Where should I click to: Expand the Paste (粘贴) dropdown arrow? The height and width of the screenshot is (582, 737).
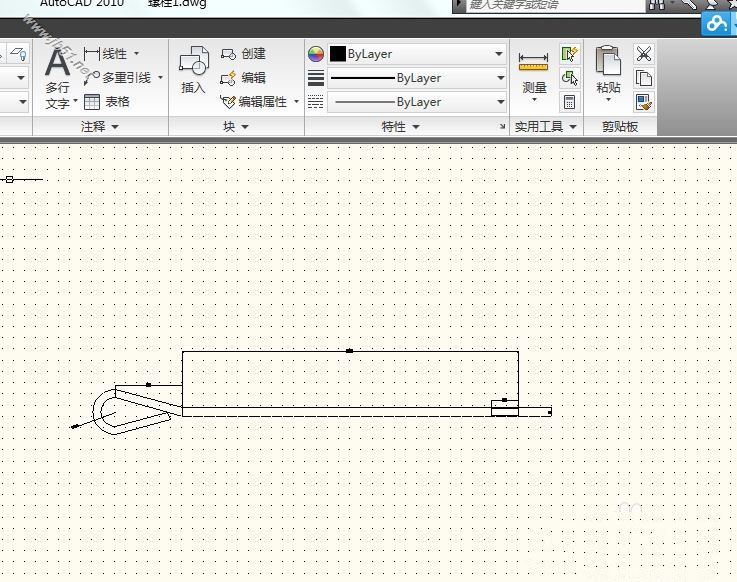pos(608,100)
